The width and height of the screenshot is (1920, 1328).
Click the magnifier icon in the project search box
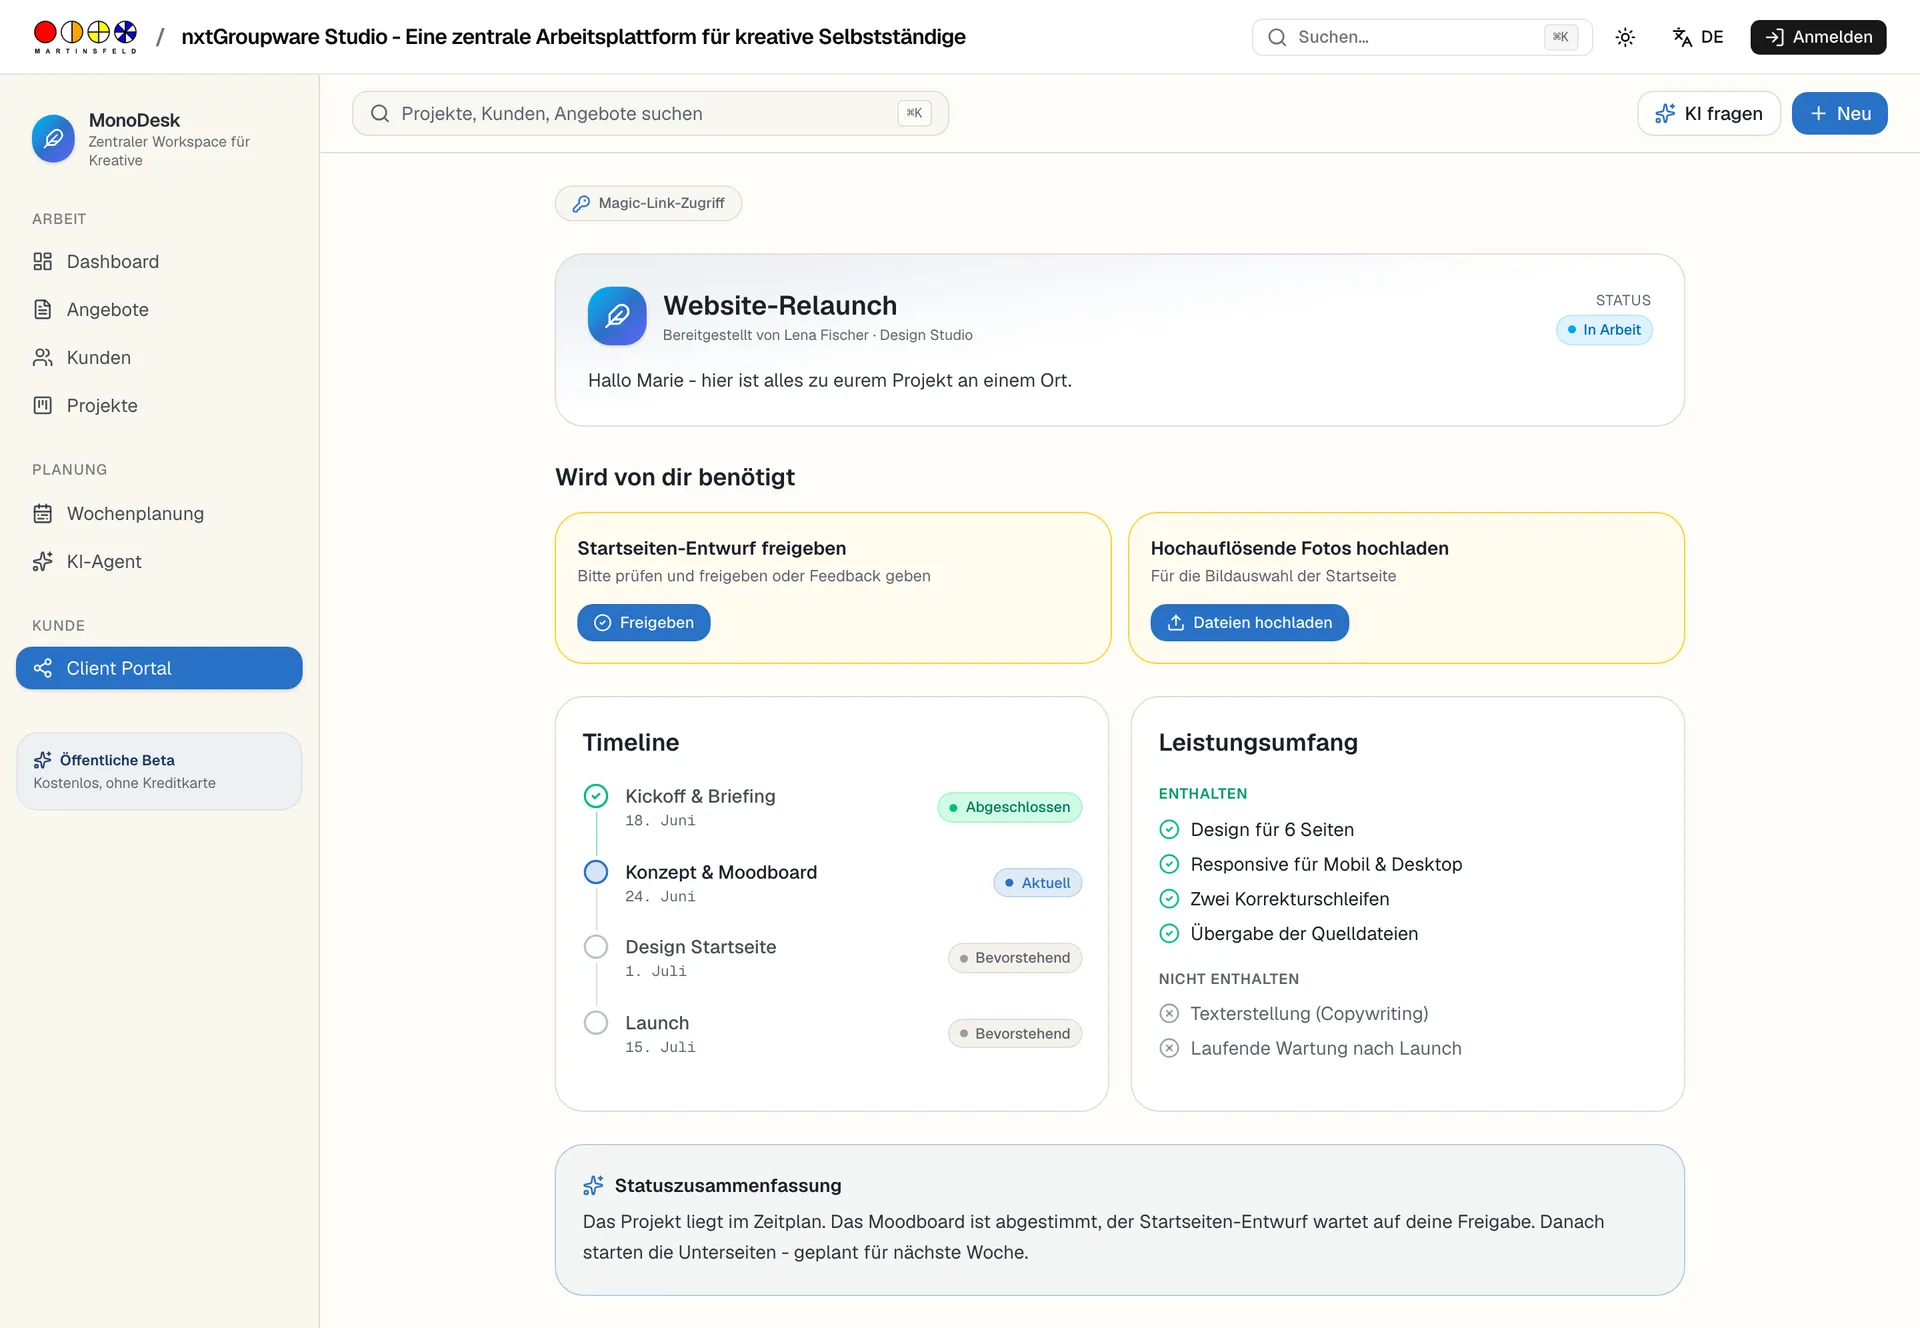pos(380,114)
